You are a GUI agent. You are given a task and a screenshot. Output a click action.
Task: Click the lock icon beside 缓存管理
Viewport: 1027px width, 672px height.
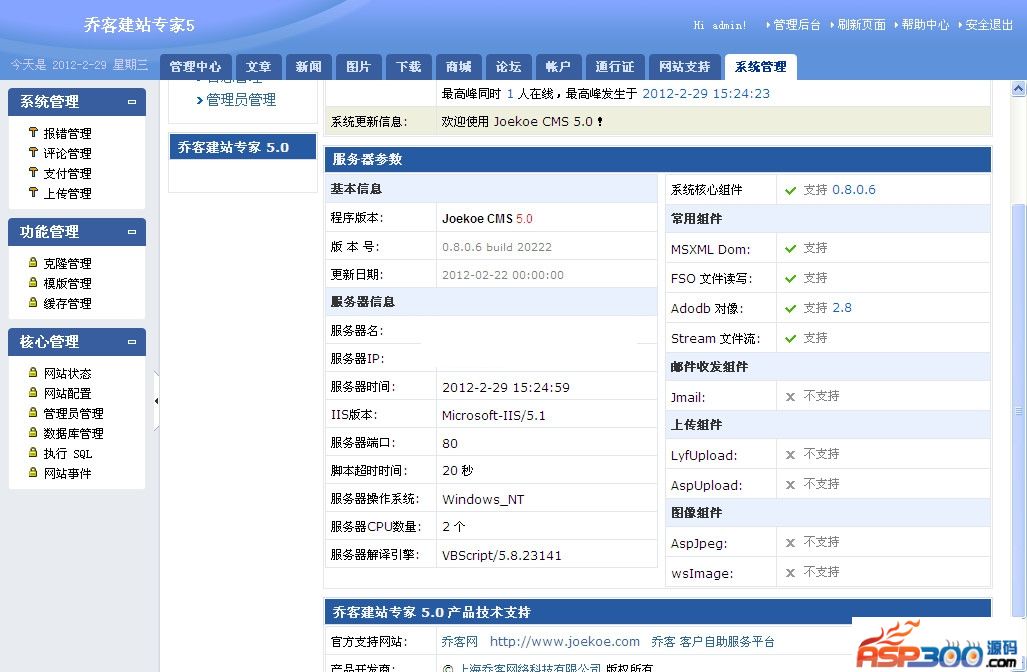coord(33,302)
